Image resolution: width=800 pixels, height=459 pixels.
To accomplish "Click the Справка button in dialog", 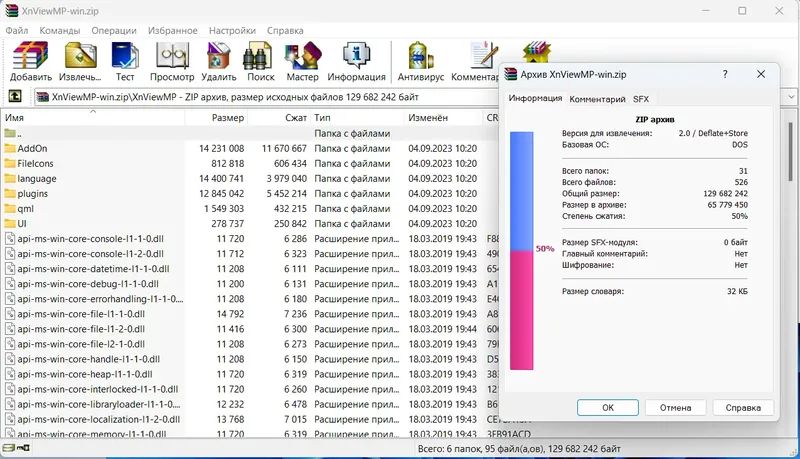I will coord(743,407).
